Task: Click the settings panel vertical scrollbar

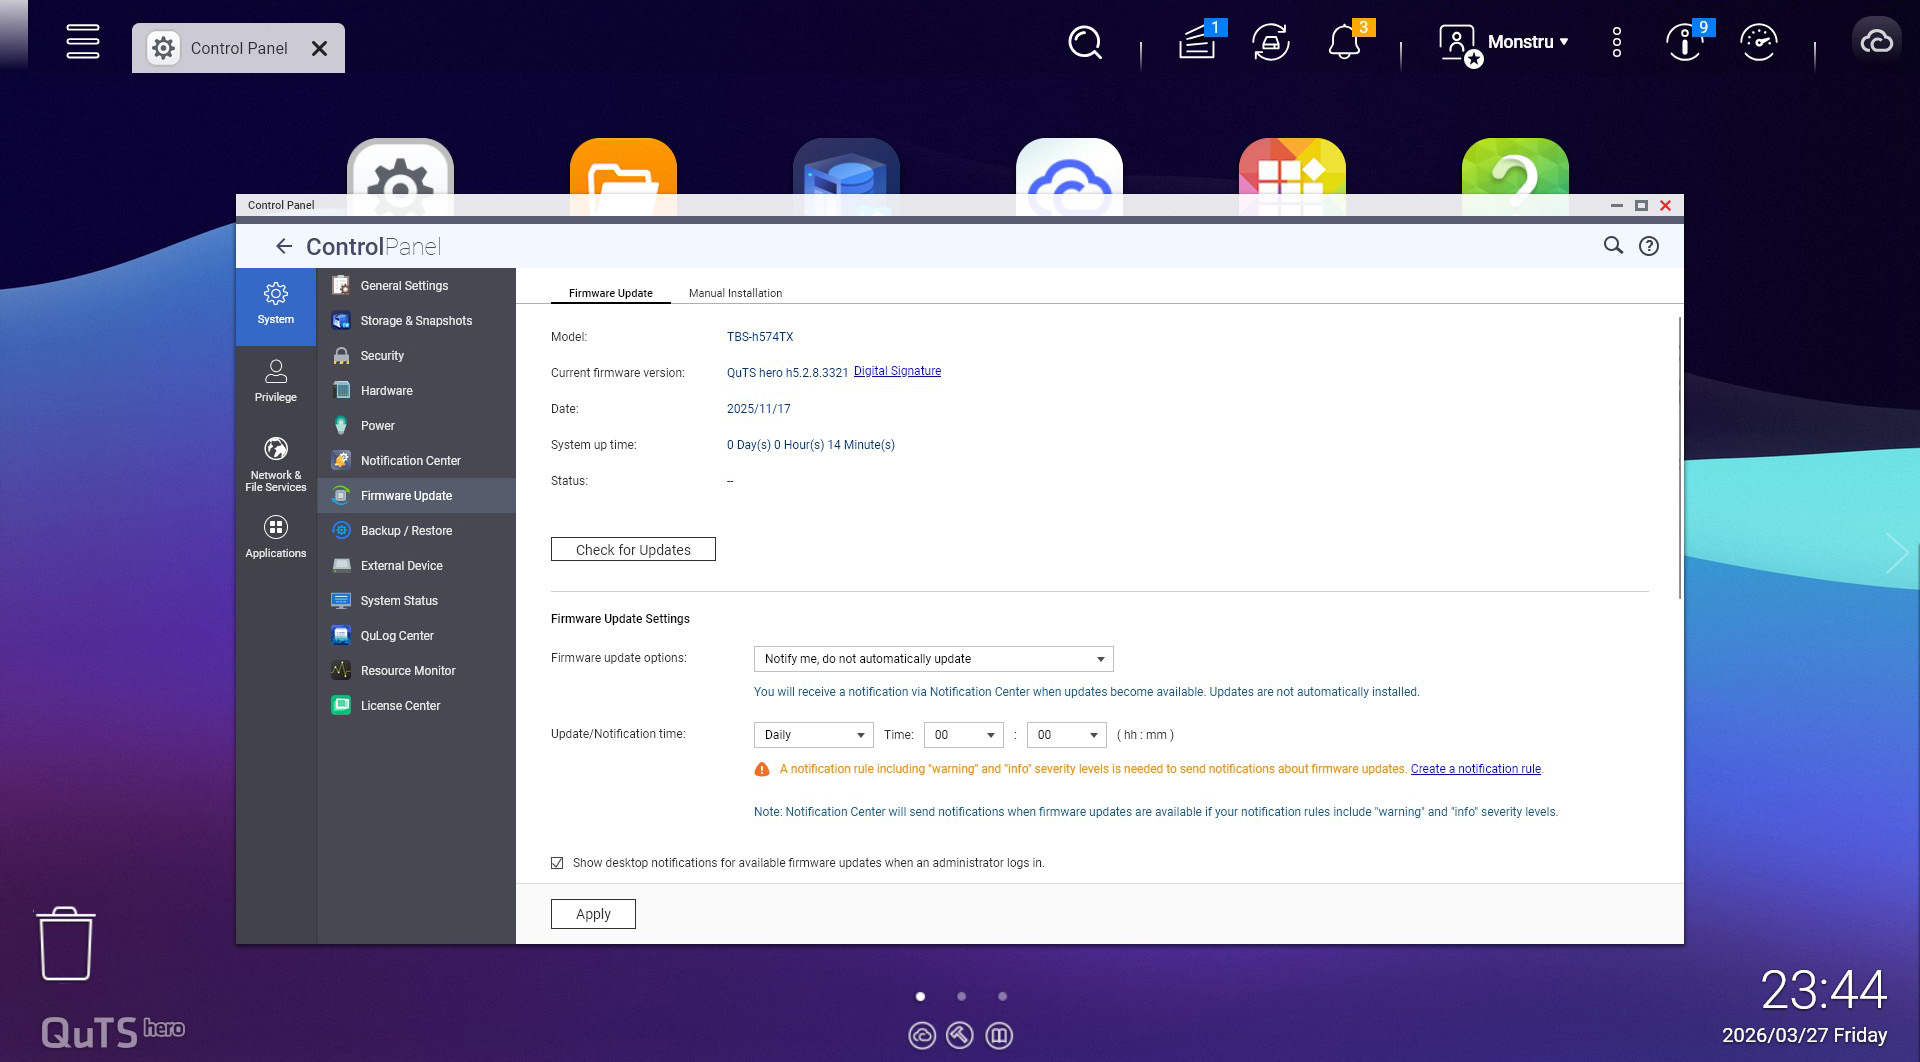Action: pyautogui.click(x=1679, y=458)
